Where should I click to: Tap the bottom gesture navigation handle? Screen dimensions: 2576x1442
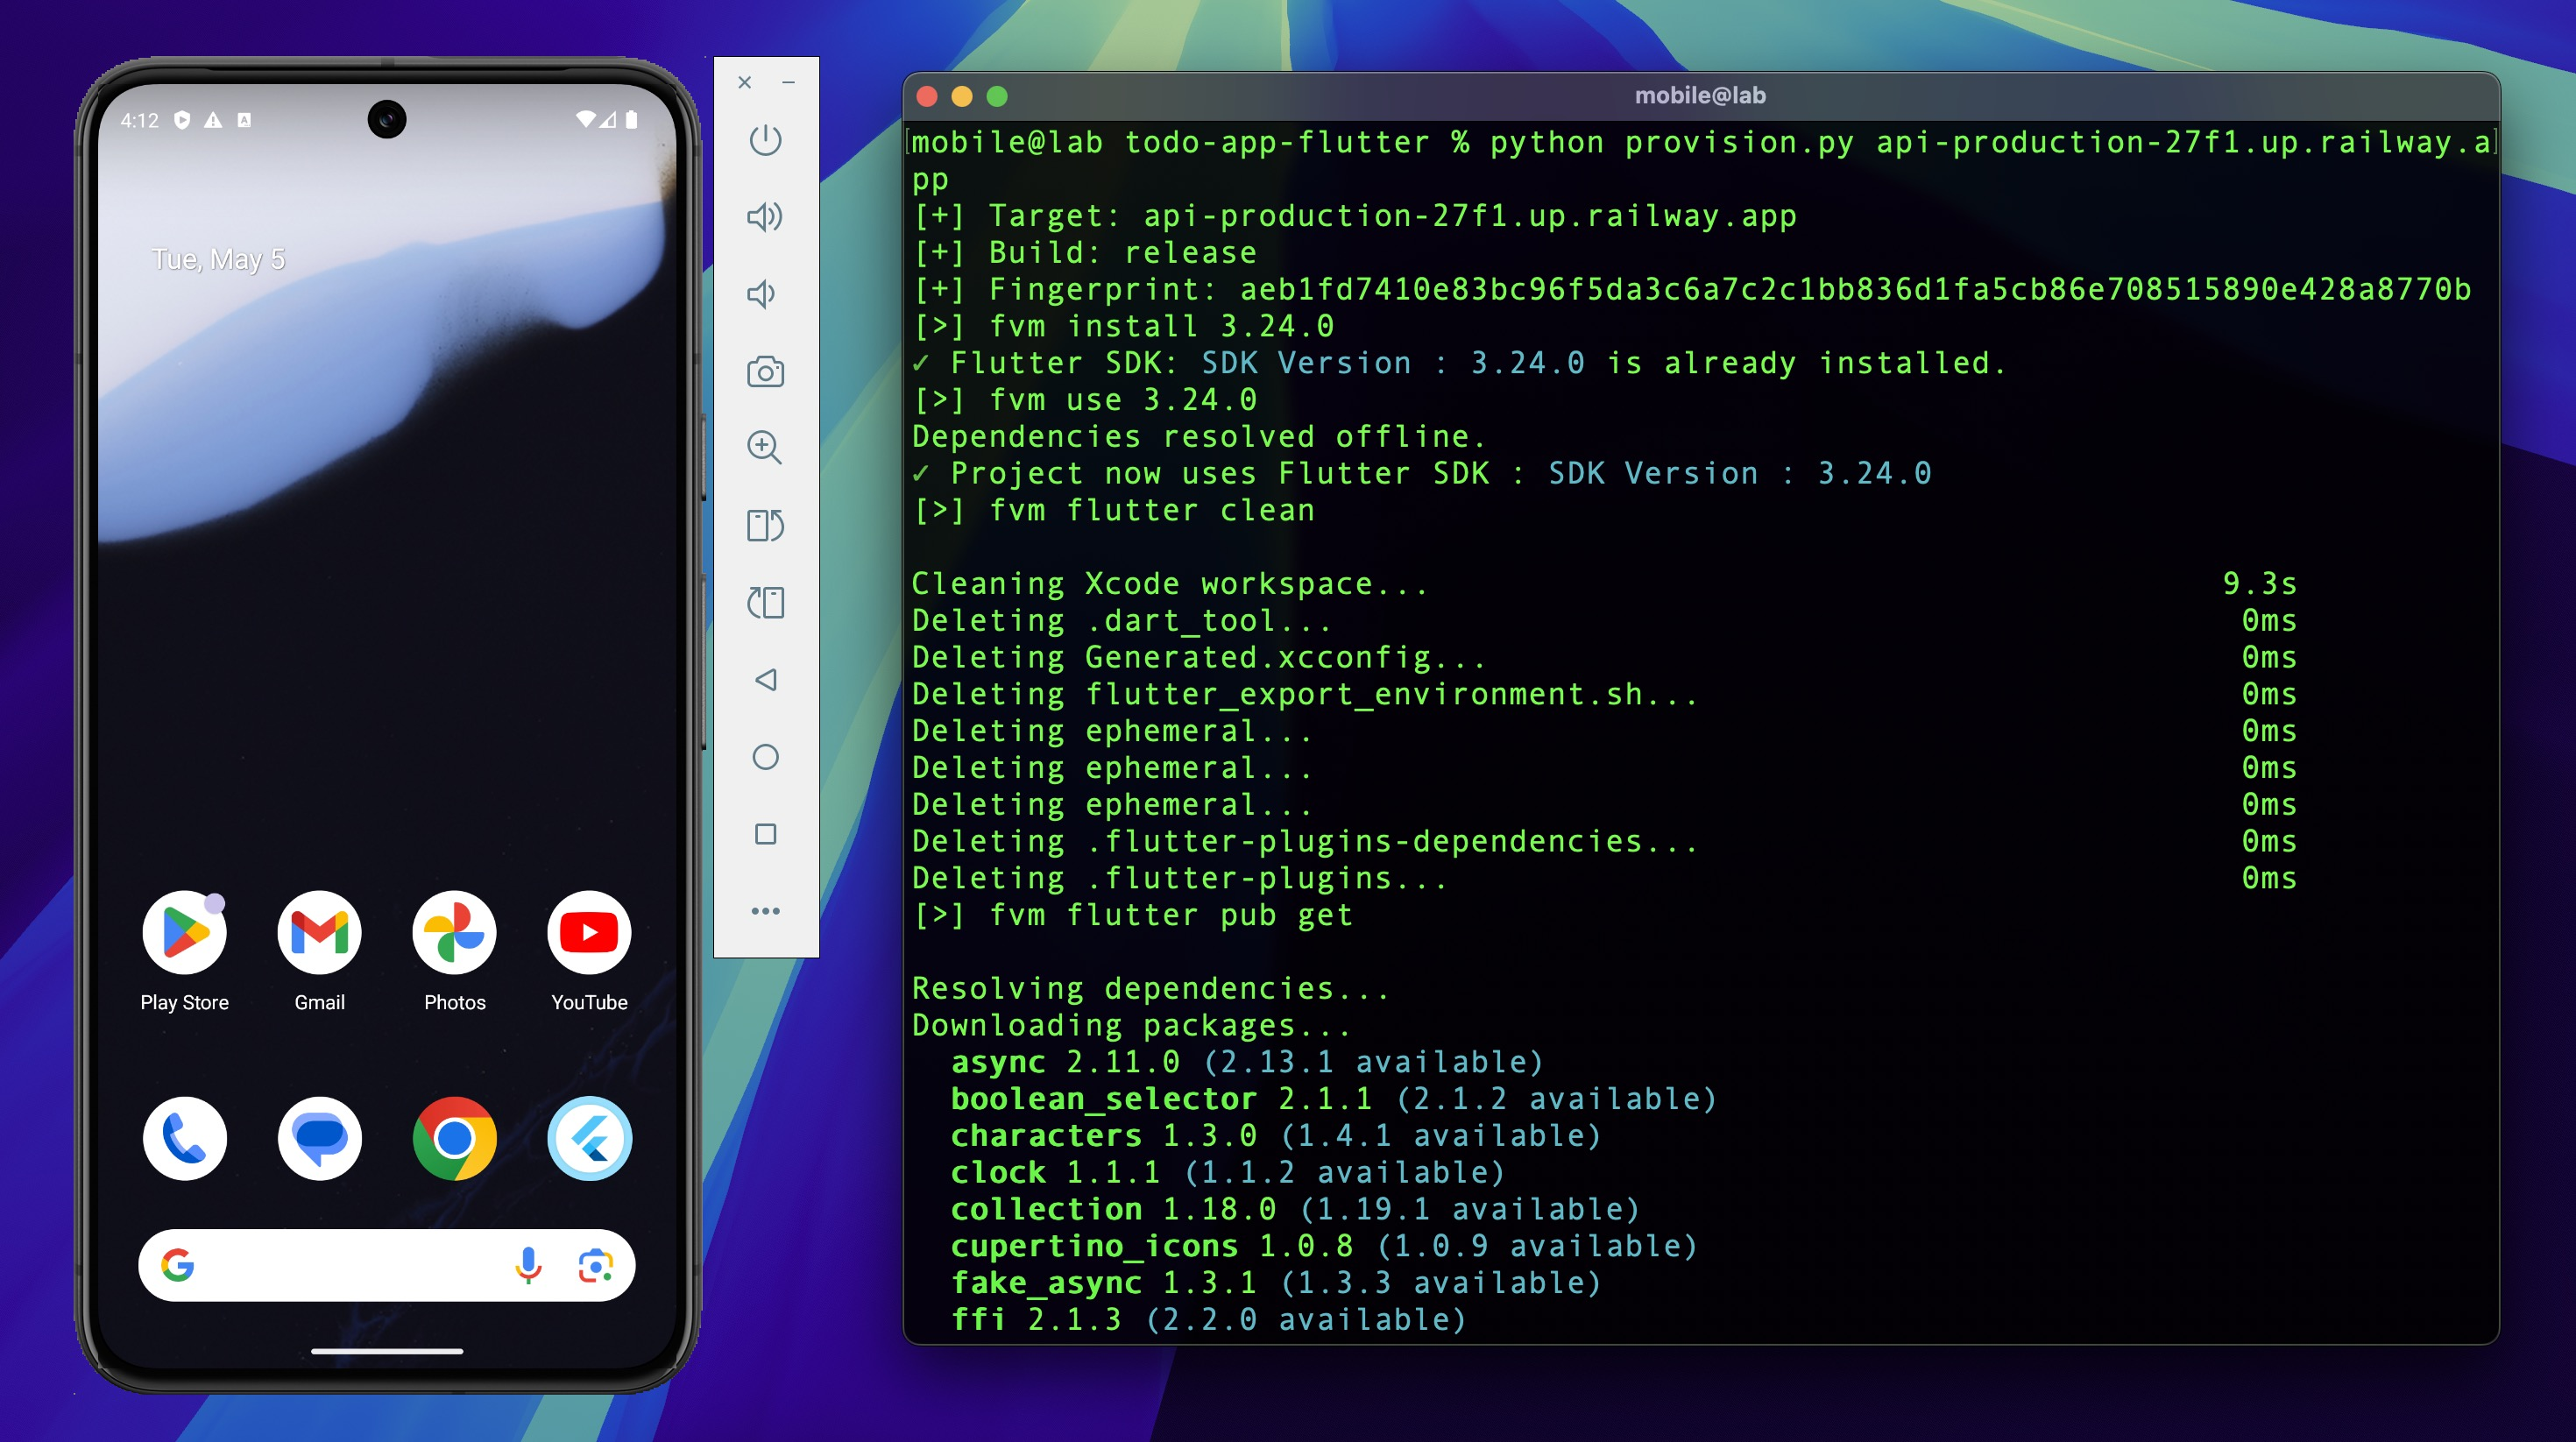pyautogui.click(x=387, y=1351)
